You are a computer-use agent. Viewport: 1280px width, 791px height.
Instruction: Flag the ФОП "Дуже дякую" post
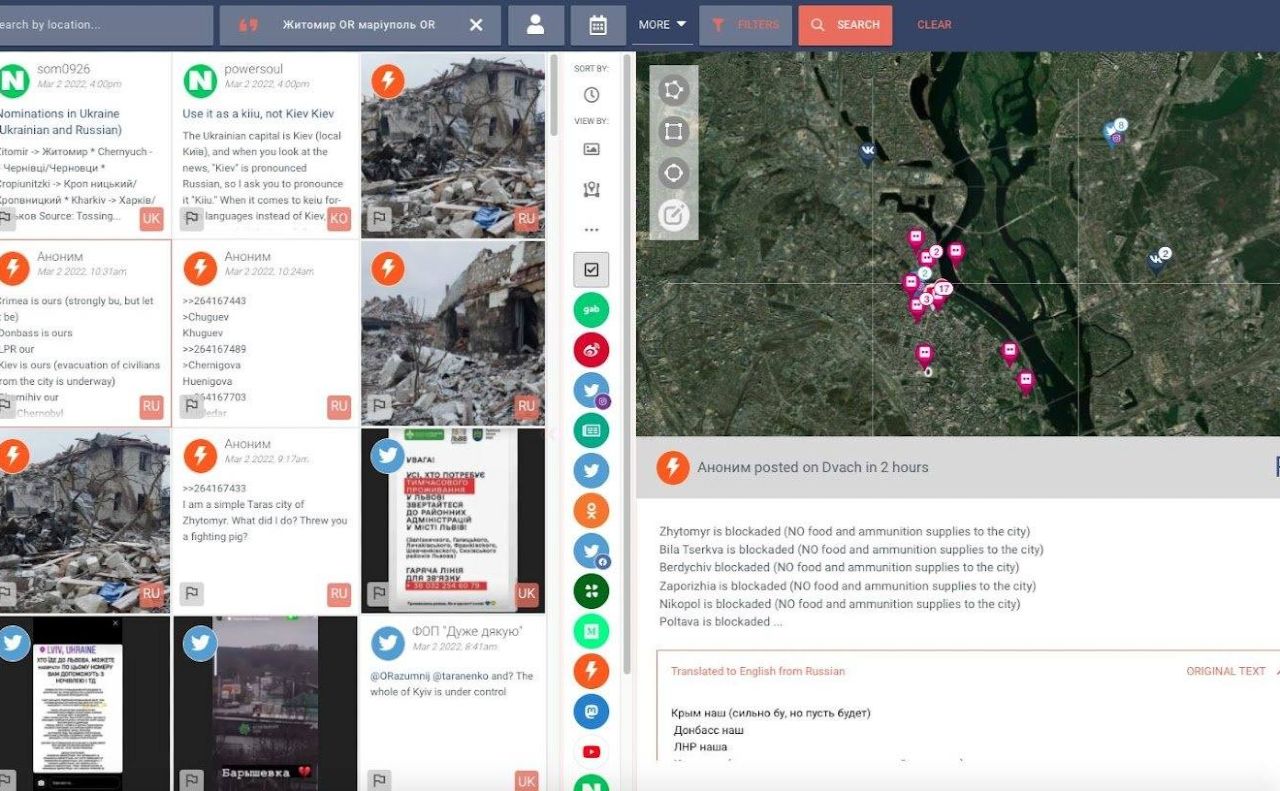pos(379,780)
